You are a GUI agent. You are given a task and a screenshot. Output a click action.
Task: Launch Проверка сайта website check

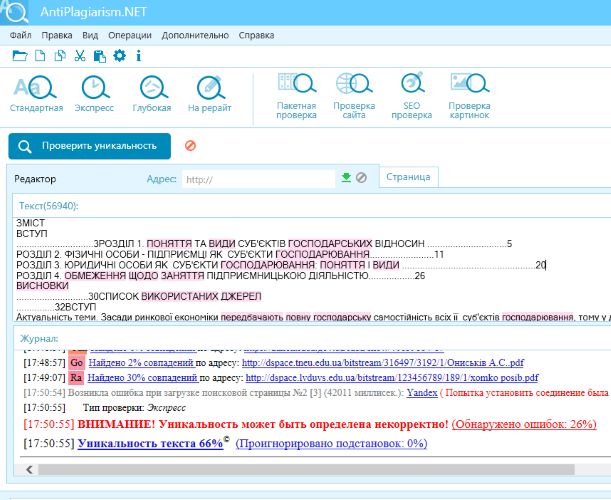(354, 96)
